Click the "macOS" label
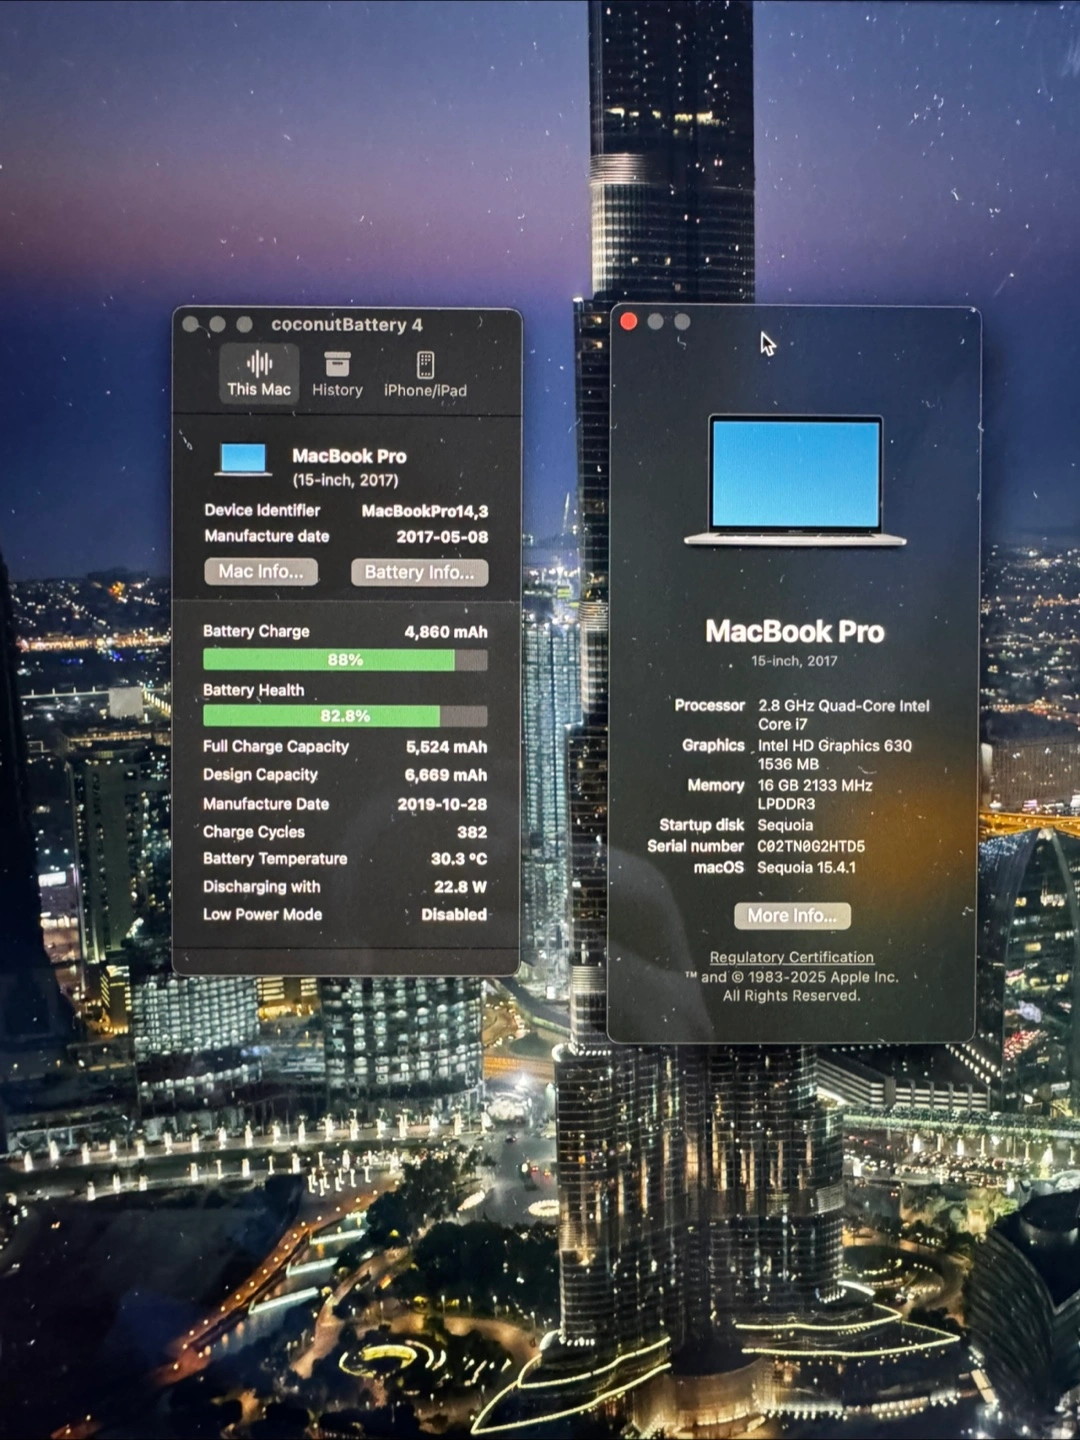This screenshot has height=1440, width=1080. pyautogui.click(x=719, y=867)
